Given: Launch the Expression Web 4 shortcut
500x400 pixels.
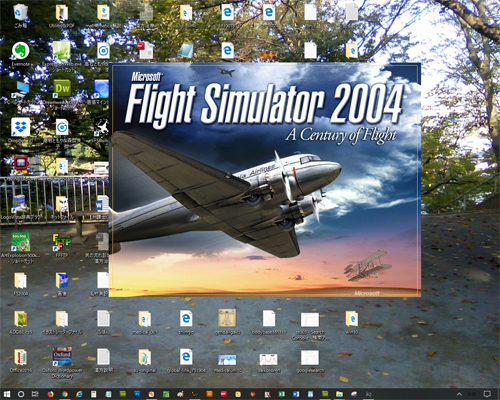Looking at the screenshot, I should point(62,50).
